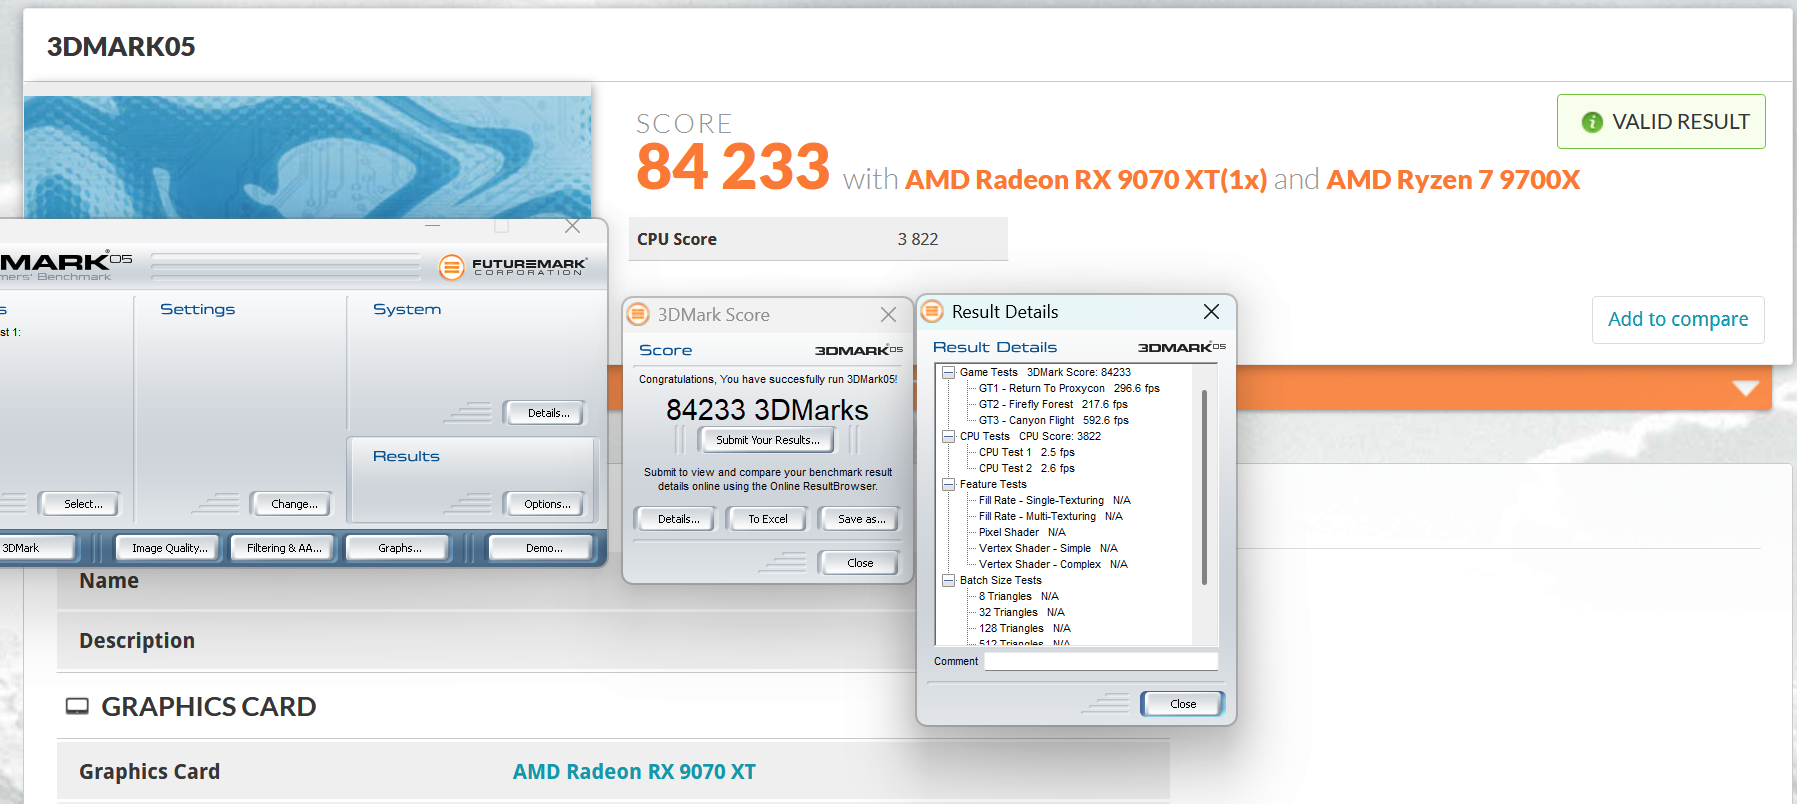The width and height of the screenshot is (1797, 804).
Task: Select Fill Rate - Multi-Texturing row
Action: coord(1050,516)
